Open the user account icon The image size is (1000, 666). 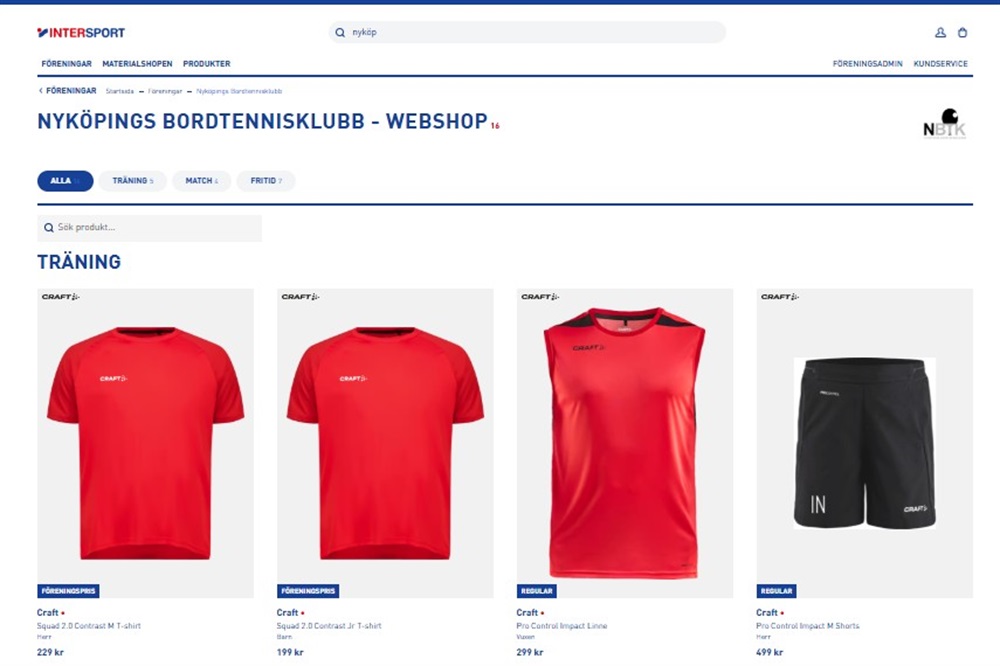(x=940, y=33)
